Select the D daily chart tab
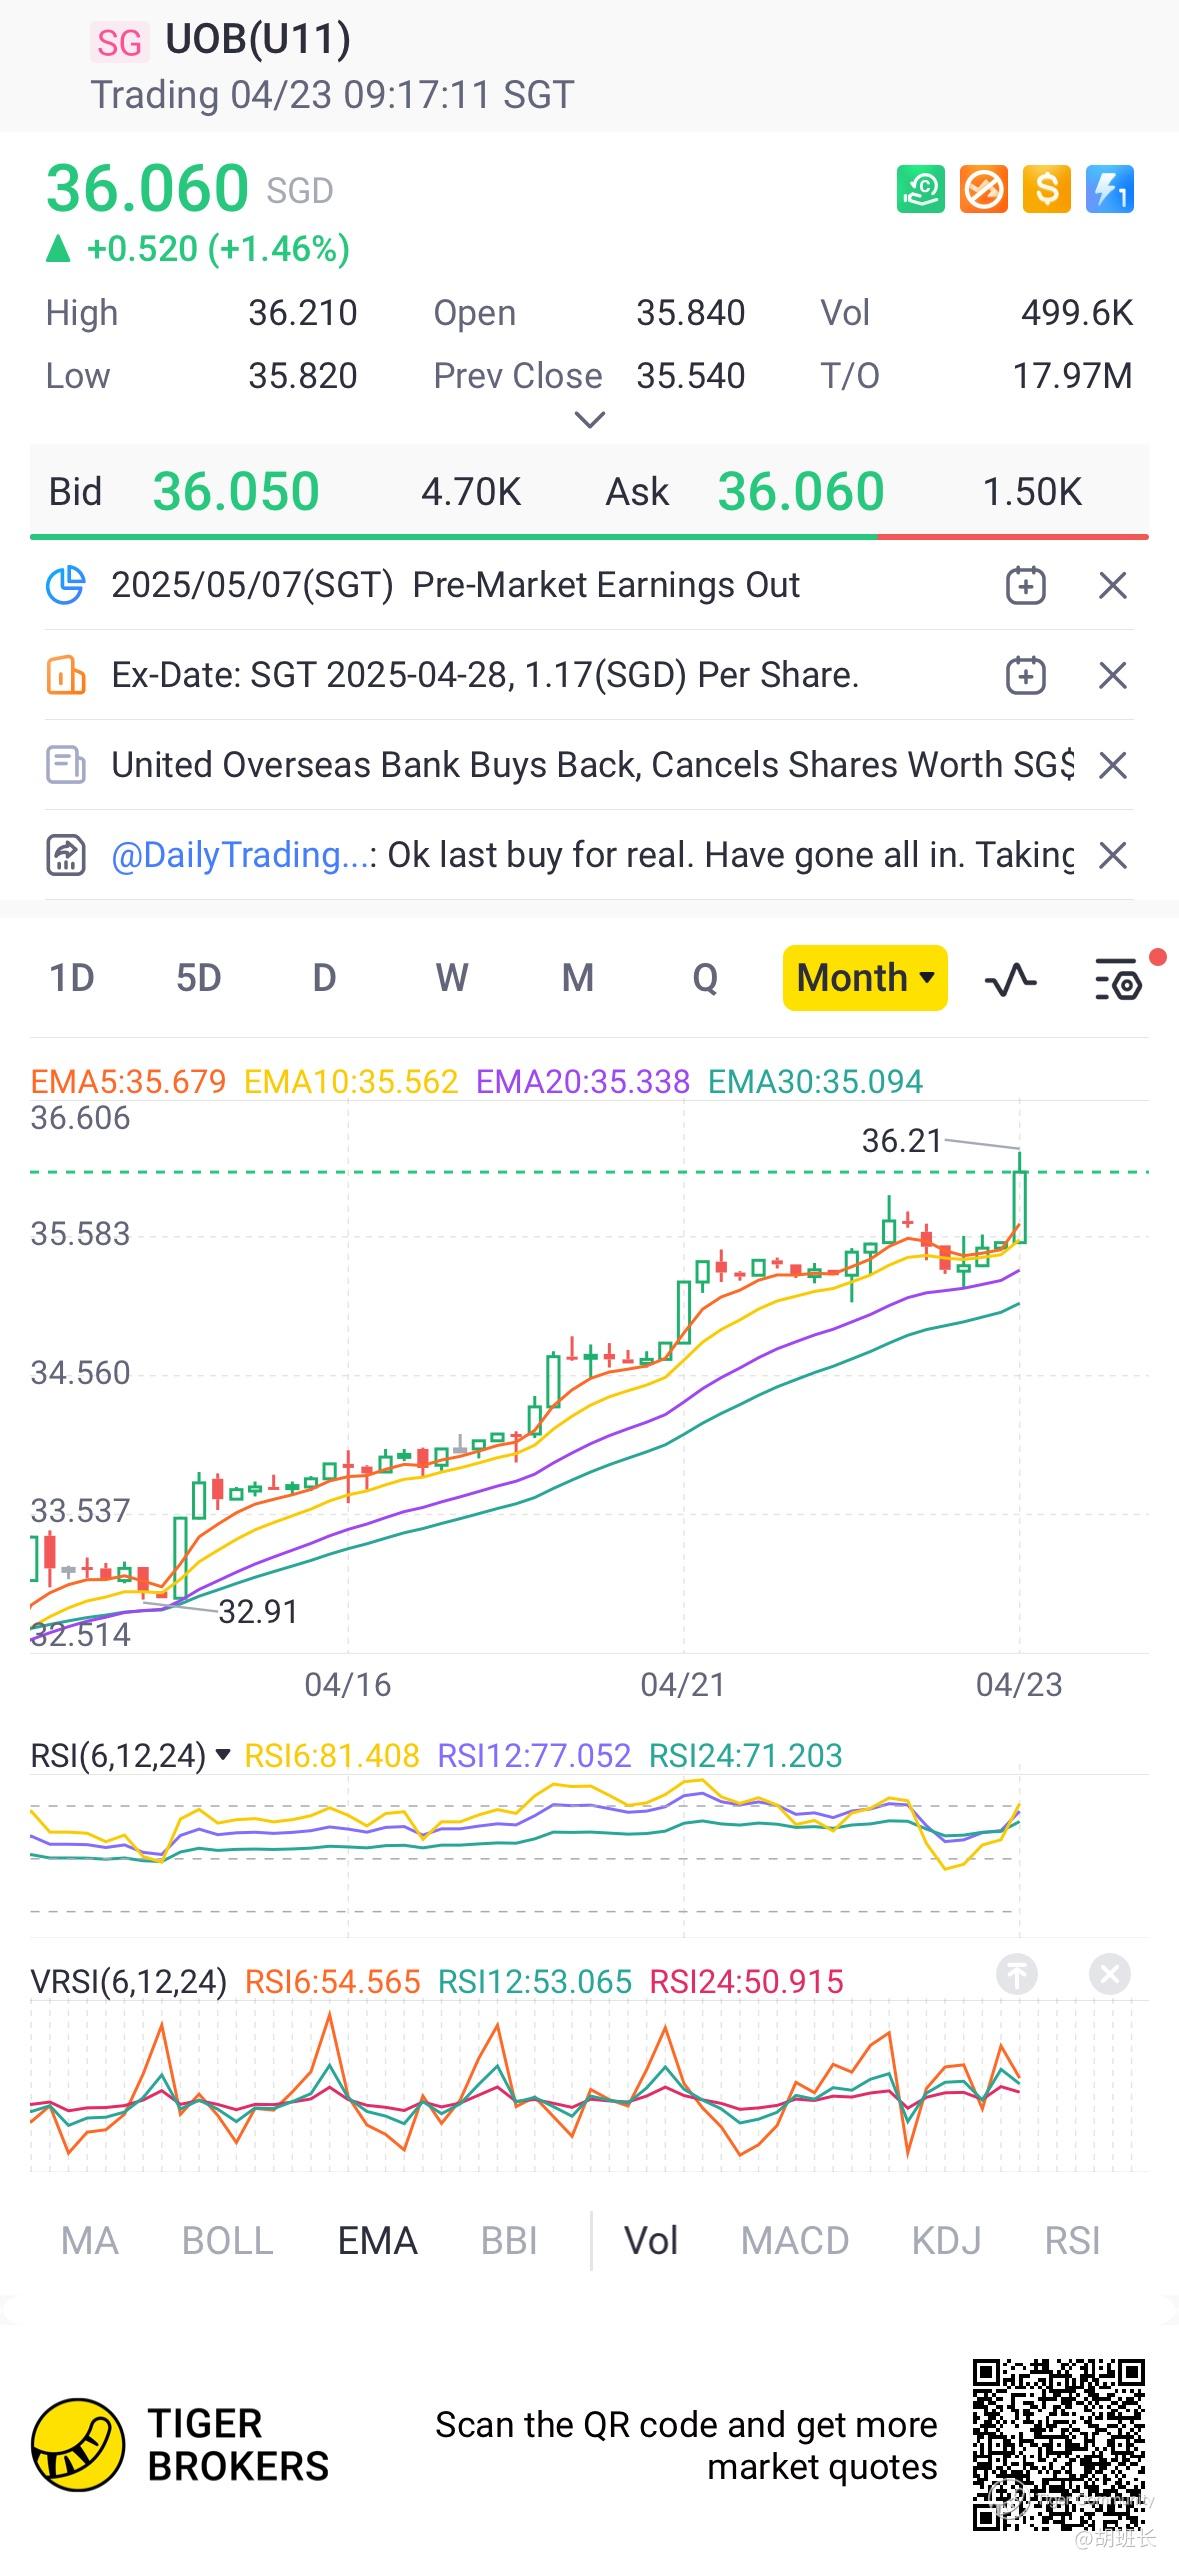1179x2565 pixels. coord(324,978)
